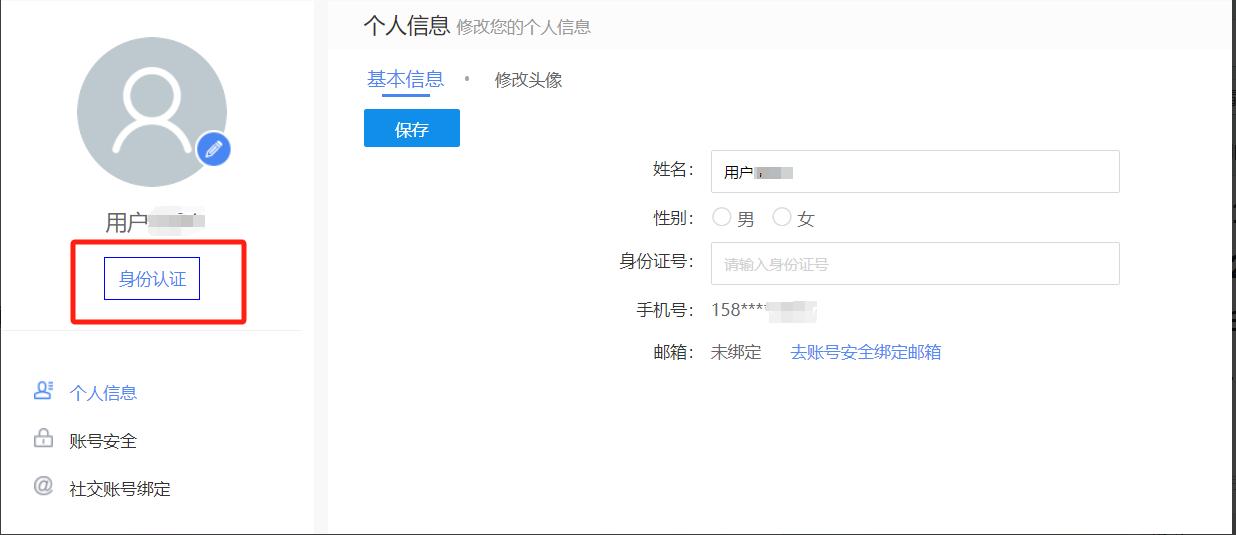This screenshot has width=1236, height=535.
Task: Click the person icon beside 个人信息
Action: (x=43, y=391)
